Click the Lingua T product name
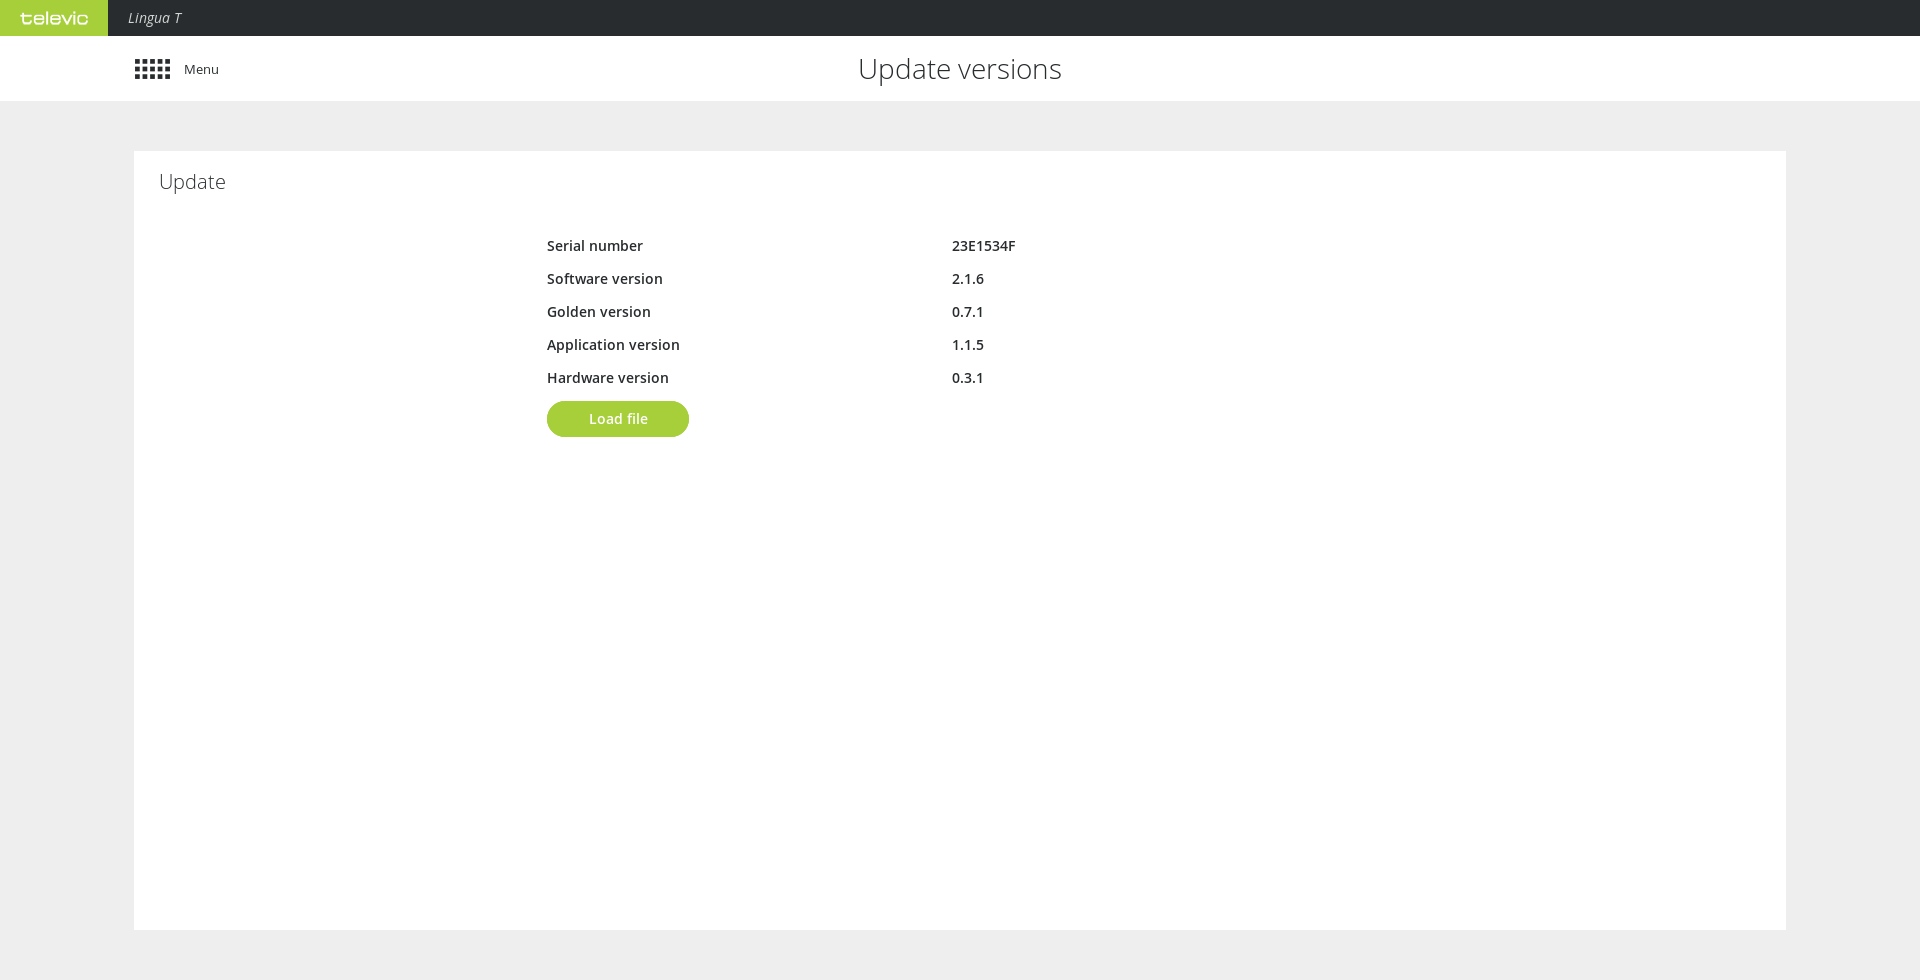Image resolution: width=1920 pixels, height=980 pixels. (x=154, y=18)
